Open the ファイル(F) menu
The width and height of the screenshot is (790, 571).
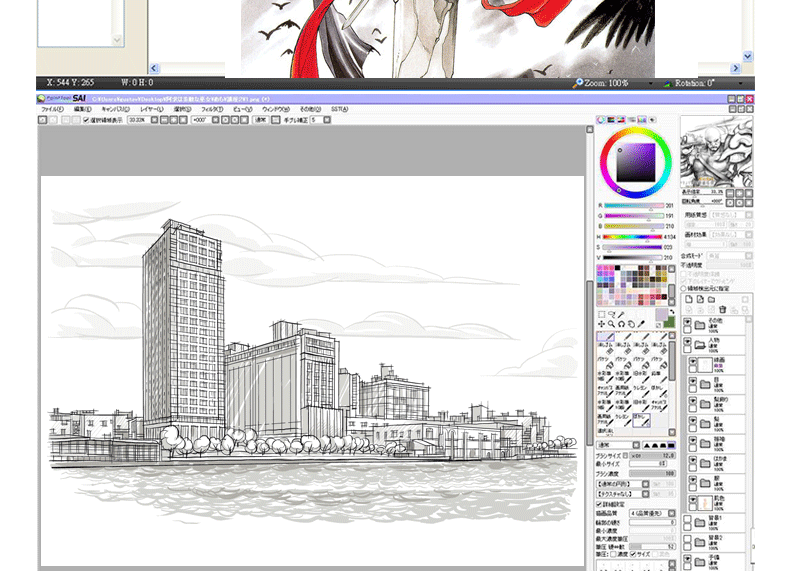(x=52, y=108)
